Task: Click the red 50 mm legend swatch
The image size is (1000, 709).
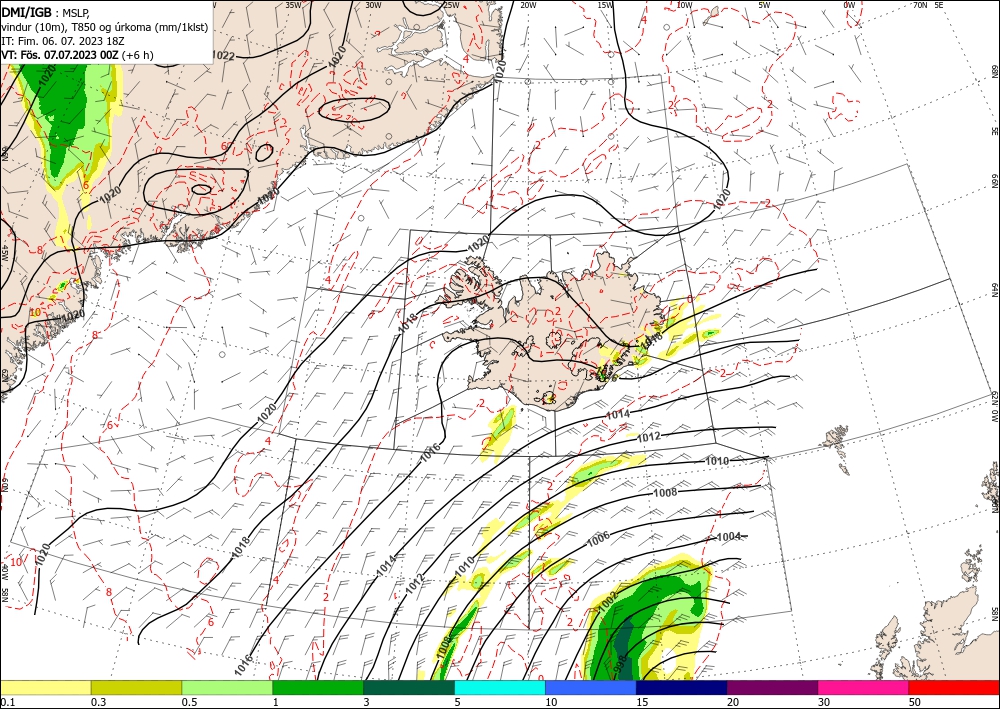Action: click(954, 687)
